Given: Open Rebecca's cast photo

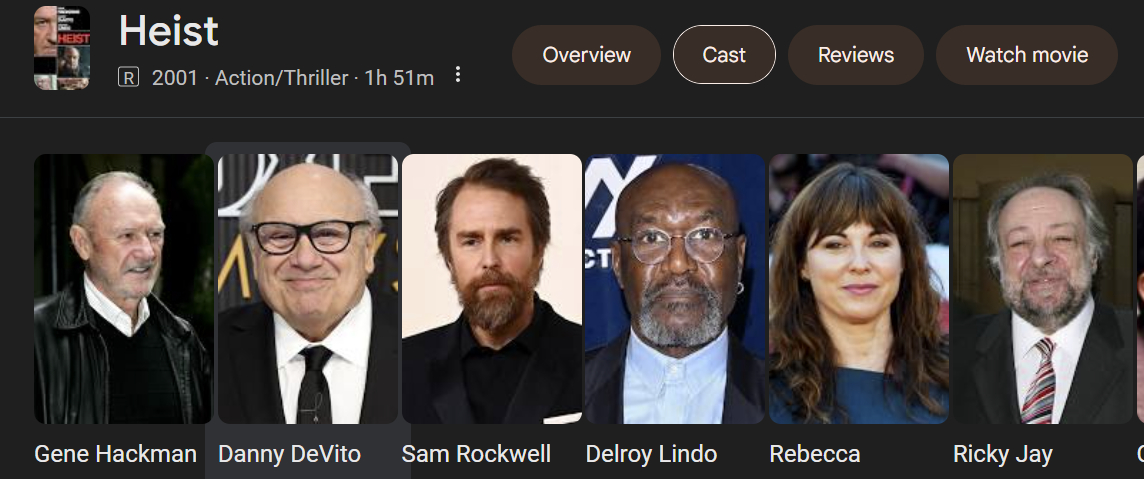Looking at the screenshot, I should coord(859,289).
